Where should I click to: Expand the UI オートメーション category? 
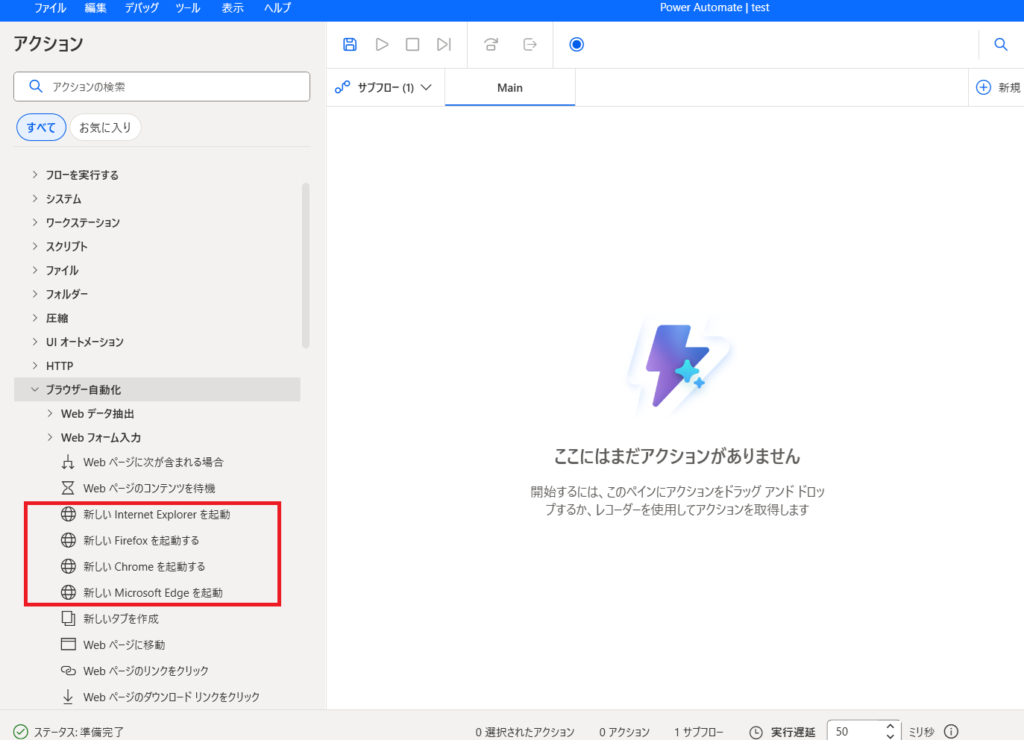pos(36,342)
